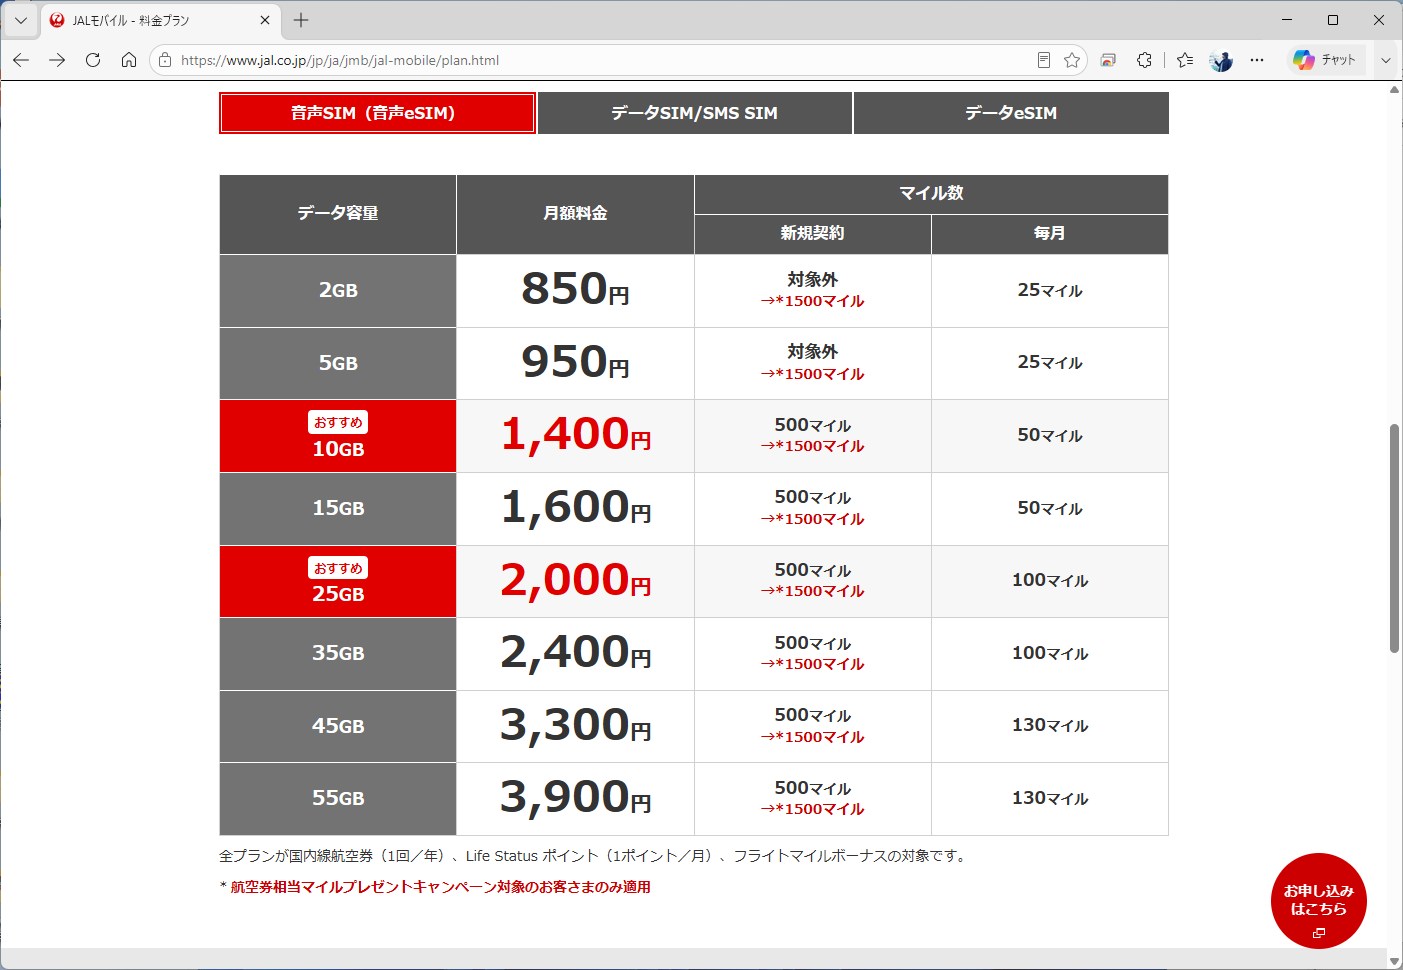The image size is (1403, 970).
Task: Click the 2GB data capacity cell
Action: tap(338, 291)
